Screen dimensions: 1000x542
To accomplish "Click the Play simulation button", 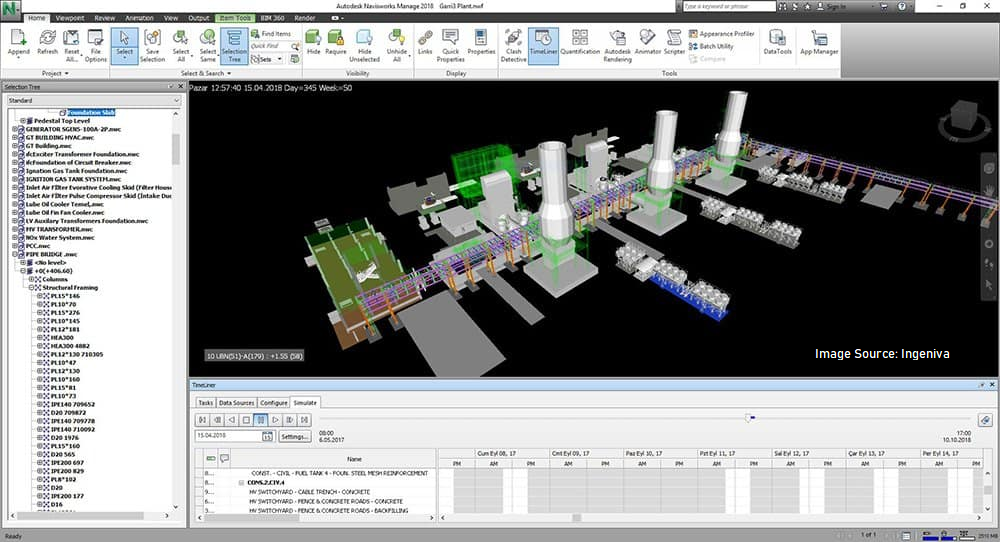I will click(276, 420).
